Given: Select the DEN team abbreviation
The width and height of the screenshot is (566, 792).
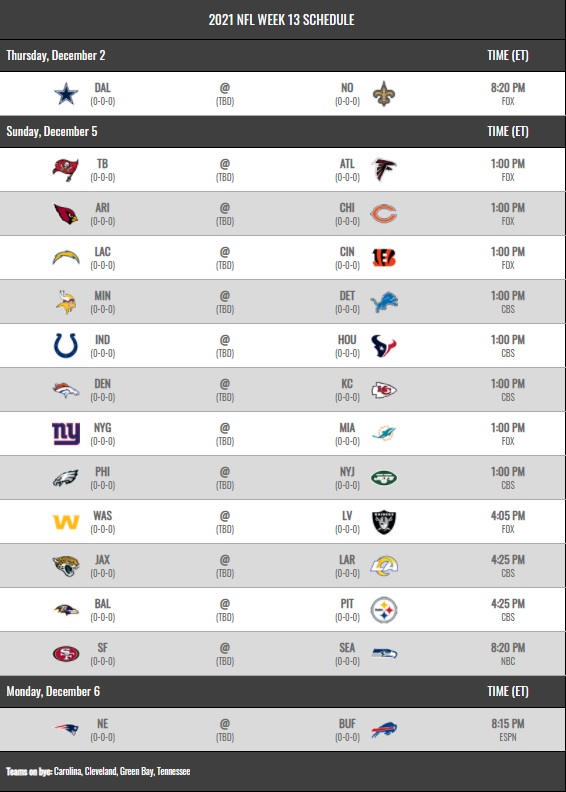Looking at the screenshot, I should pyautogui.click(x=102, y=383).
